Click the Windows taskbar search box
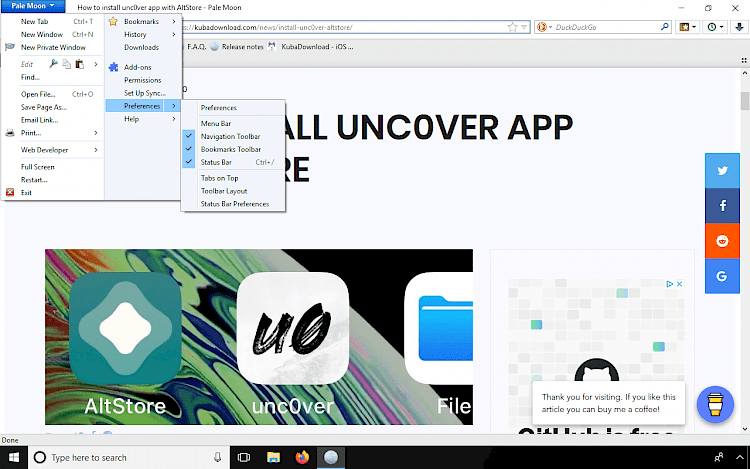 click(129, 458)
